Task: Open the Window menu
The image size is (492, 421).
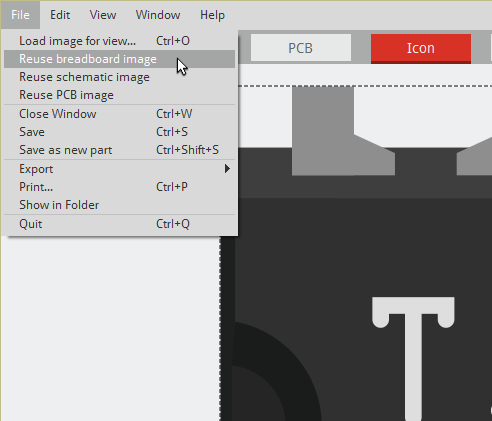Action: tap(158, 15)
